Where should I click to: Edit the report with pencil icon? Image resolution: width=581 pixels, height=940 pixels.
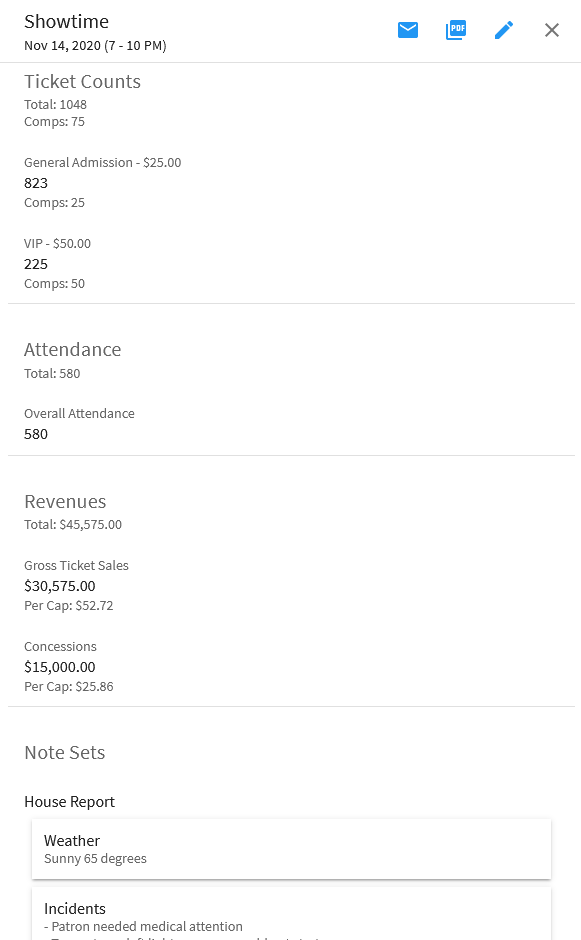pyautogui.click(x=504, y=30)
